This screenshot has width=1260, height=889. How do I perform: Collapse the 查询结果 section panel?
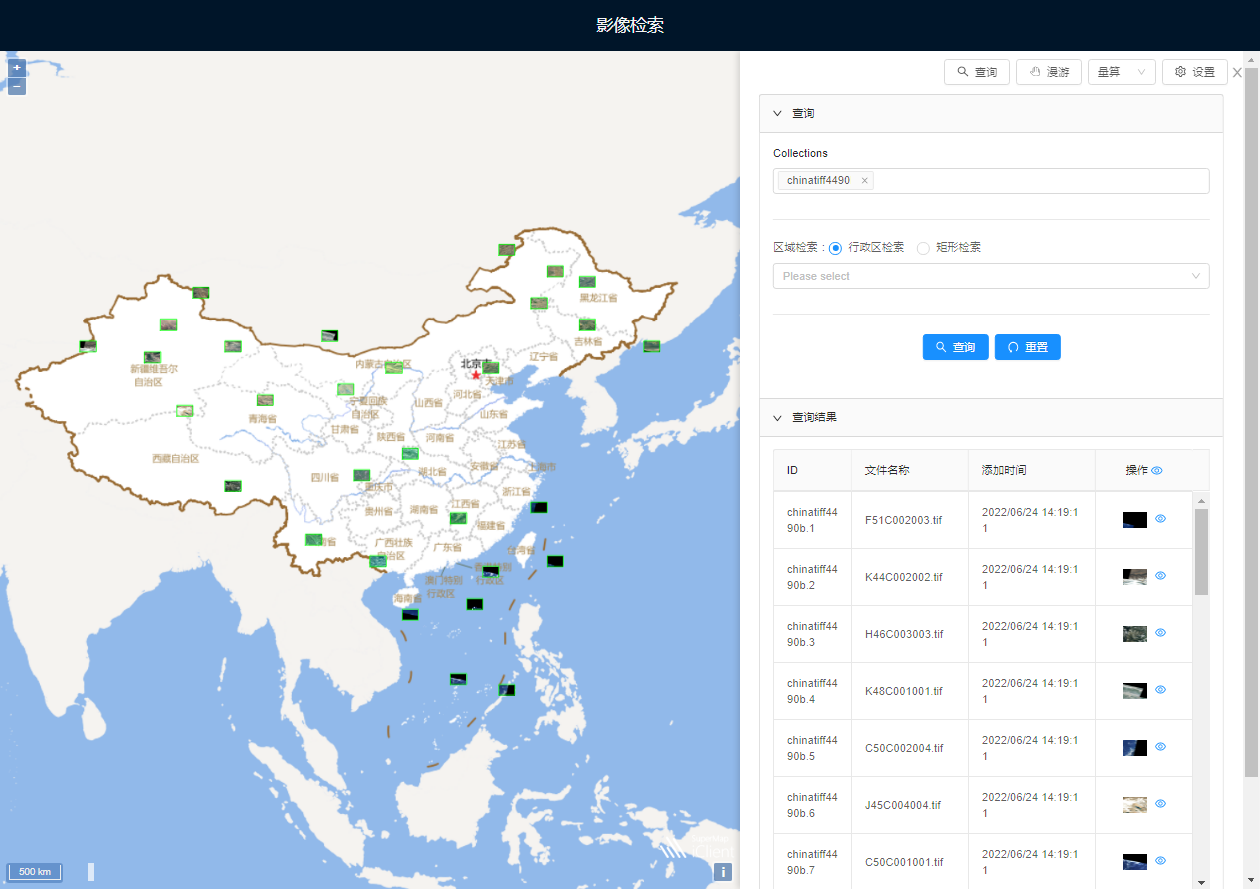click(x=777, y=417)
